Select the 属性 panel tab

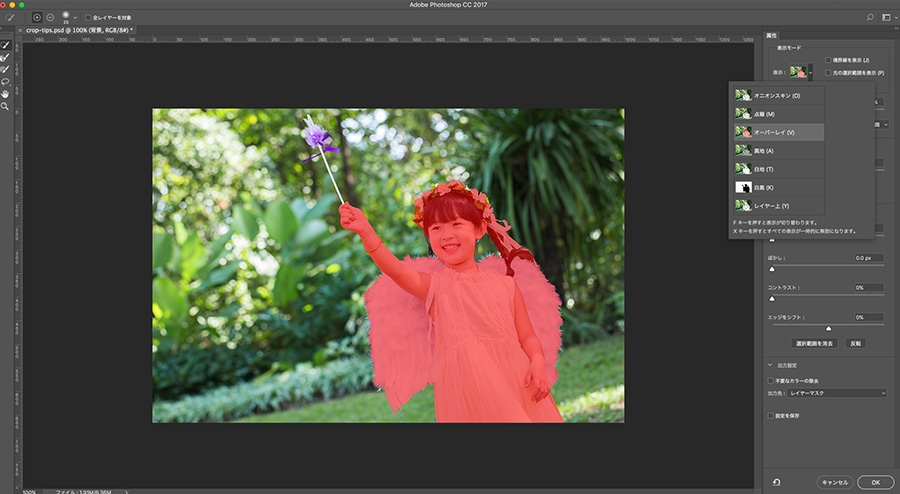point(771,36)
